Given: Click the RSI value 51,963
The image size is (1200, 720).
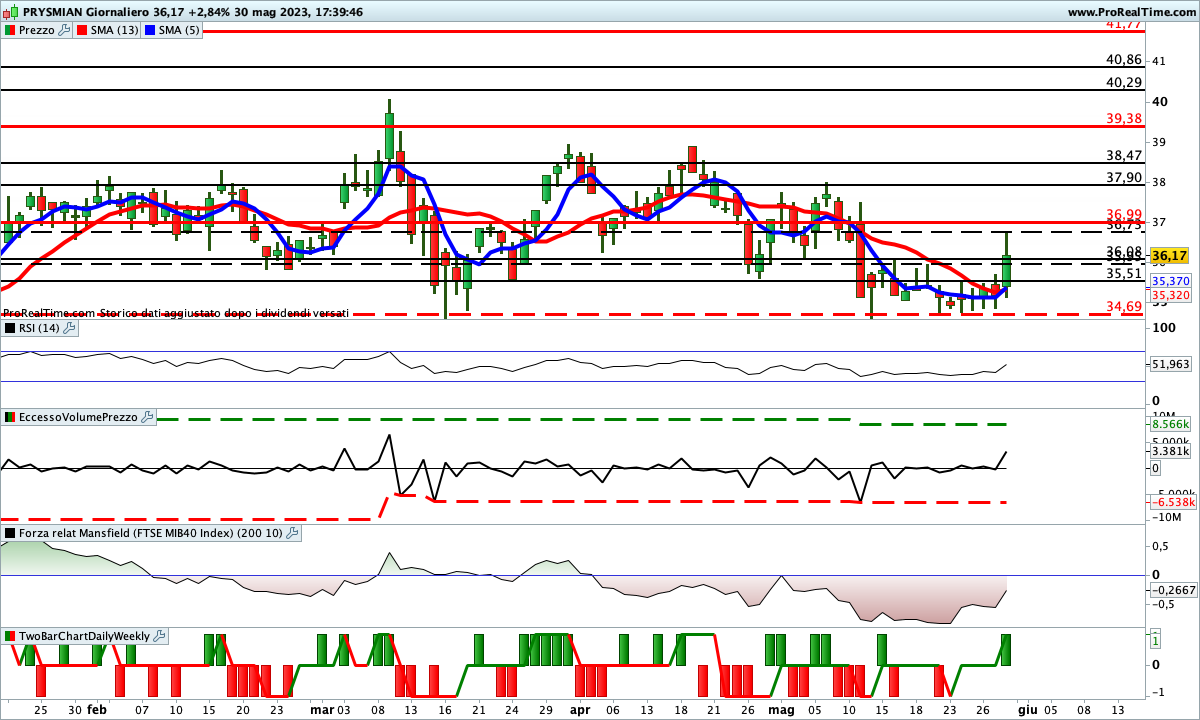Looking at the screenshot, I should [x=1171, y=364].
